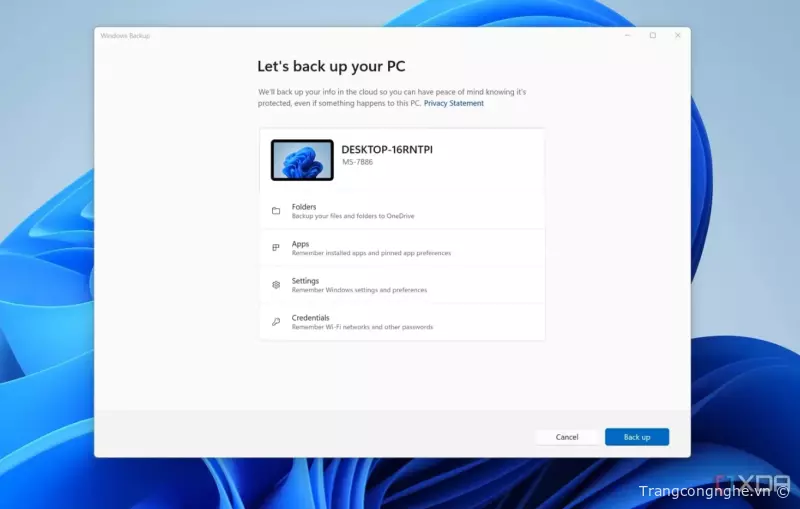
Task: Expand the Settings backup row
Action: coord(402,285)
